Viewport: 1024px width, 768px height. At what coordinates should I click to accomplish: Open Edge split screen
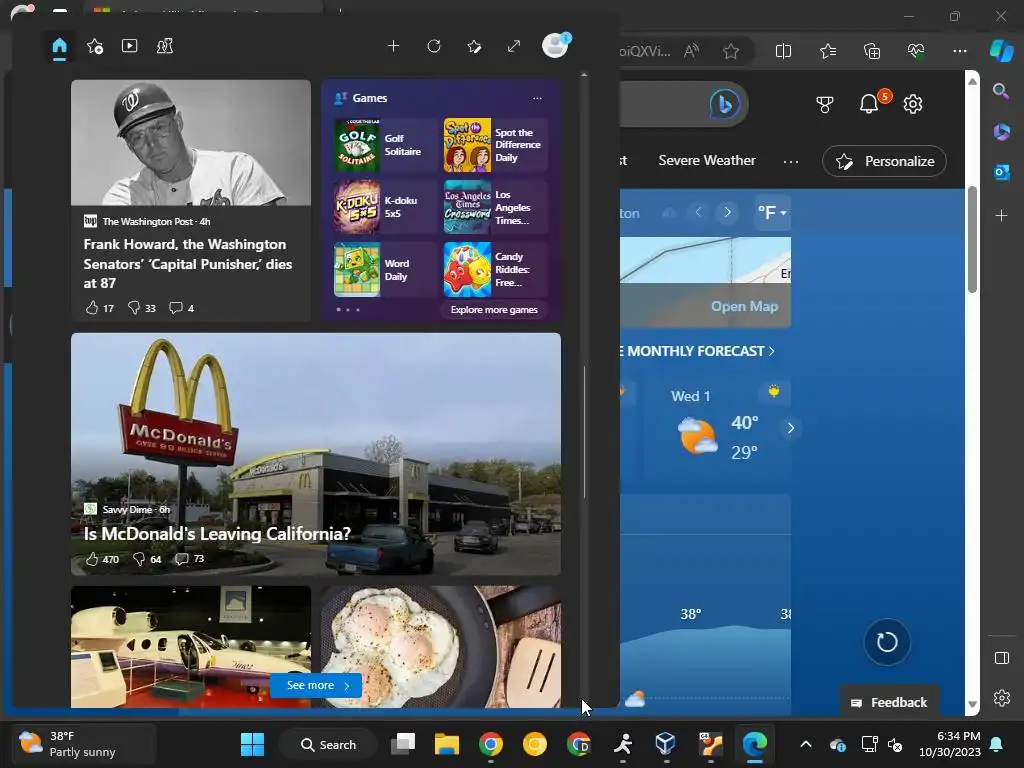[783, 51]
